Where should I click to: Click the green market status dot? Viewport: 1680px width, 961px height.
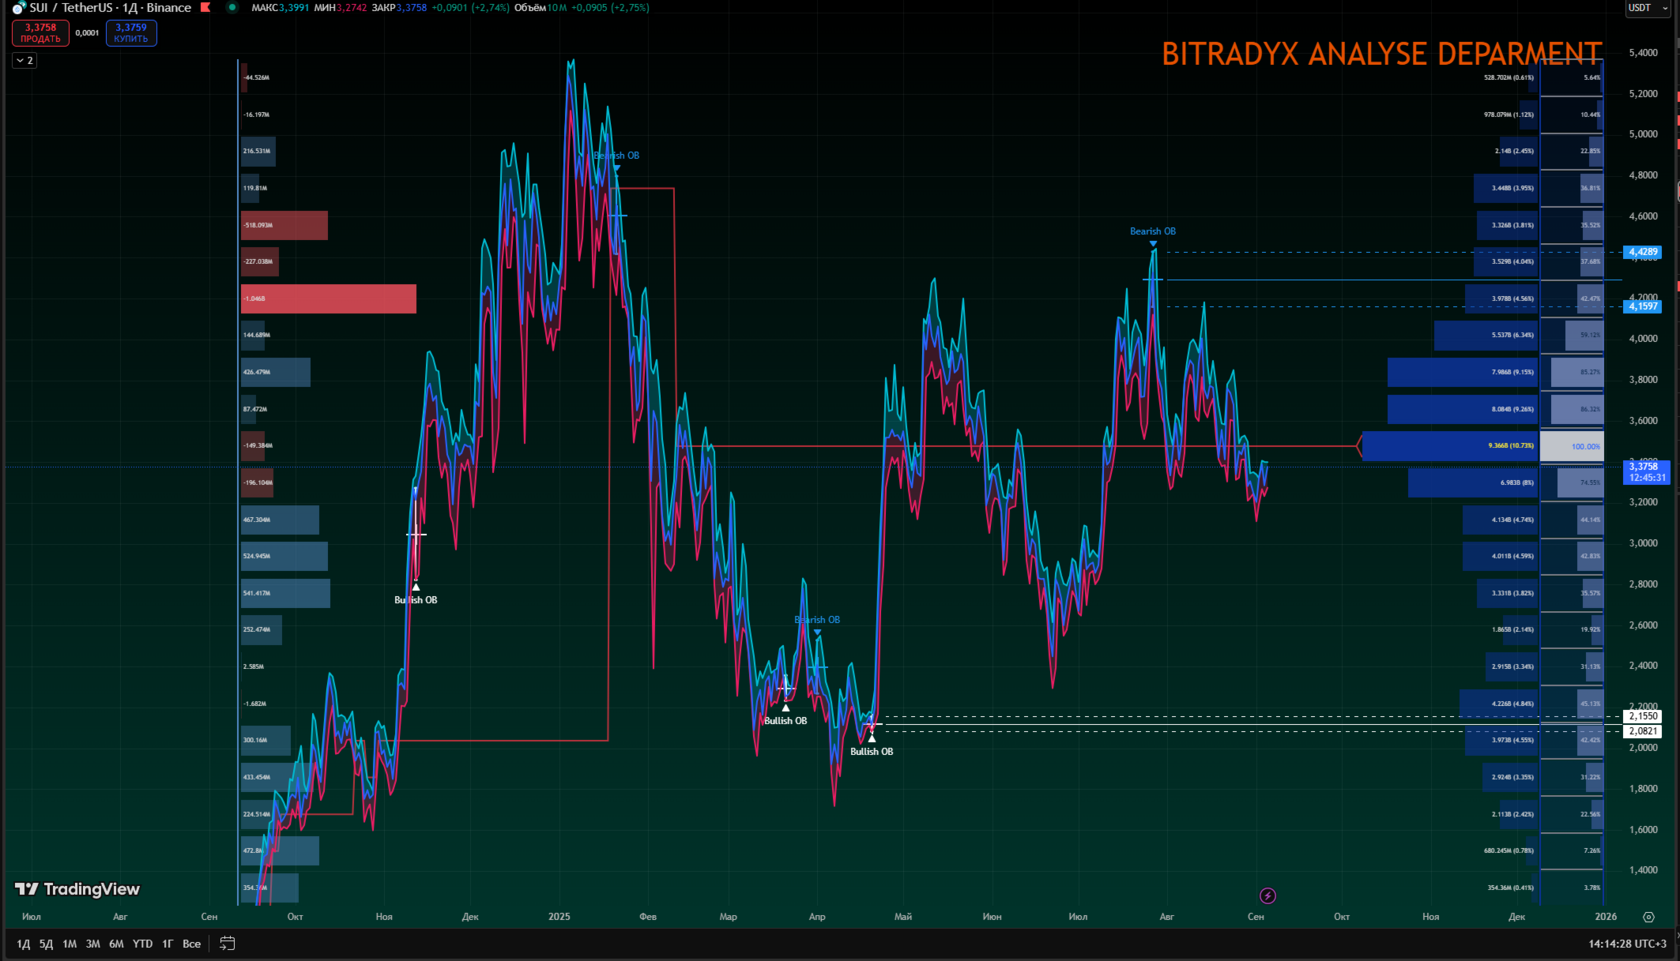point(232,8)
